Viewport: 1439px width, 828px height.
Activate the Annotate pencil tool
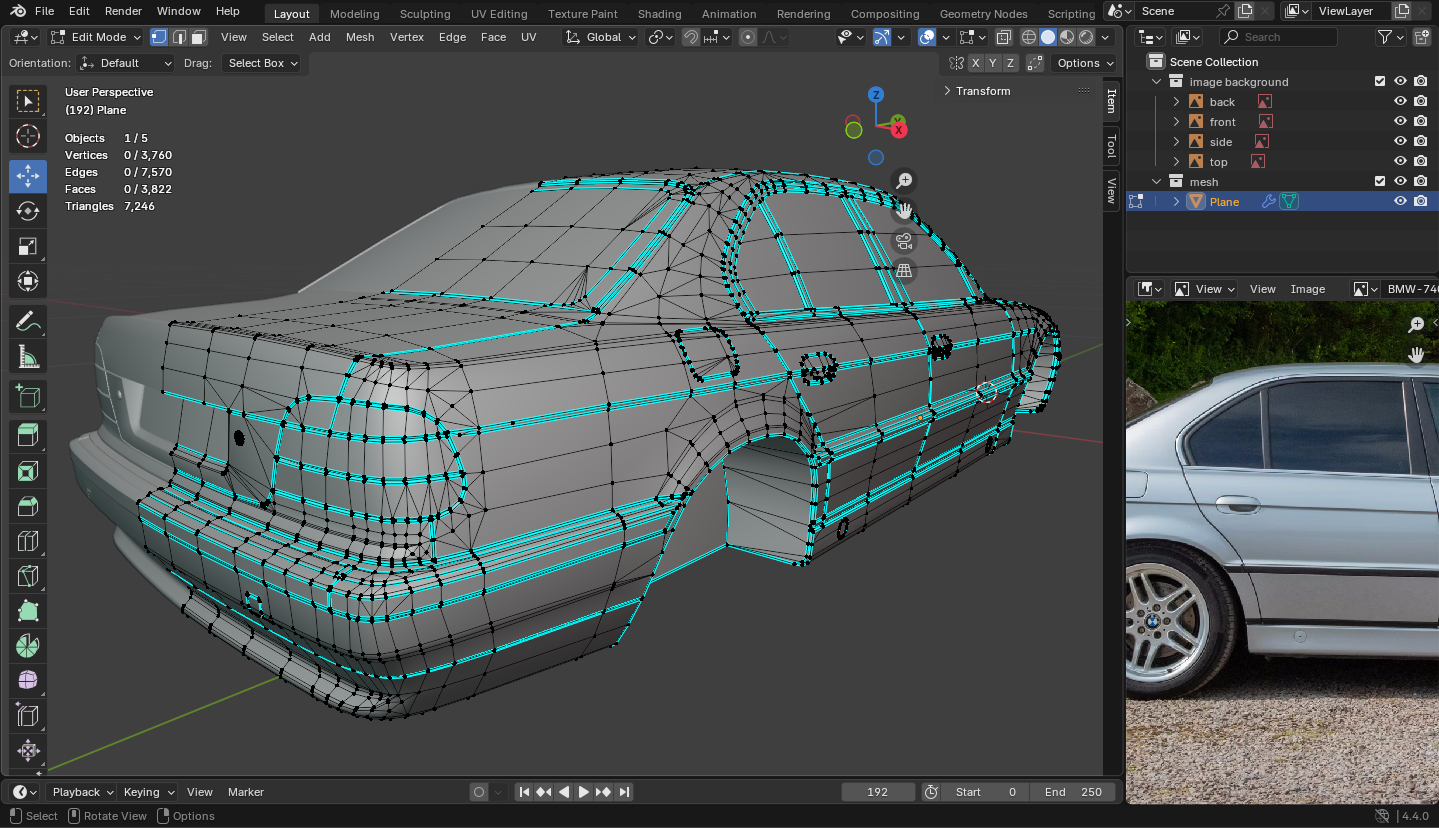click(28, 322)
